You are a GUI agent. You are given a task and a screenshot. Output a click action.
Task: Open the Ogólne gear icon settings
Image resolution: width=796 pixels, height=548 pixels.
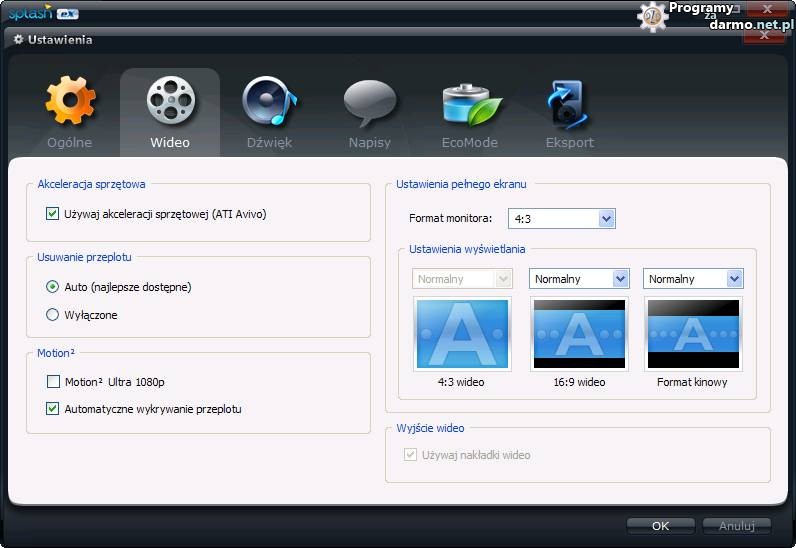click(x=70, y=103)
